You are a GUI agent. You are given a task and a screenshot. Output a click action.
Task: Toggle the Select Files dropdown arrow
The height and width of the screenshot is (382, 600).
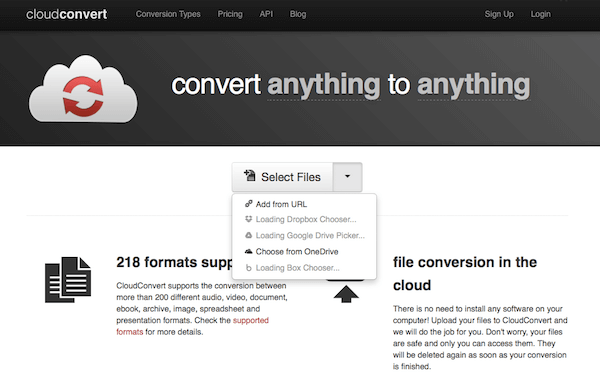click(347, 177)
